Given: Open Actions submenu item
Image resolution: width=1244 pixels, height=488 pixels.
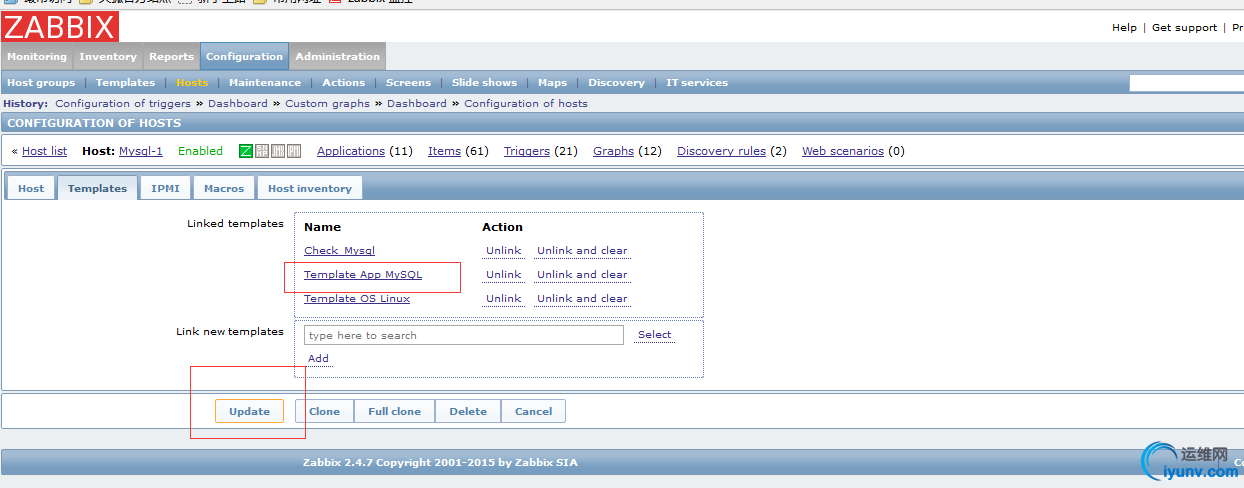Looking at the screenshot, I should click(x=344, y=83).
